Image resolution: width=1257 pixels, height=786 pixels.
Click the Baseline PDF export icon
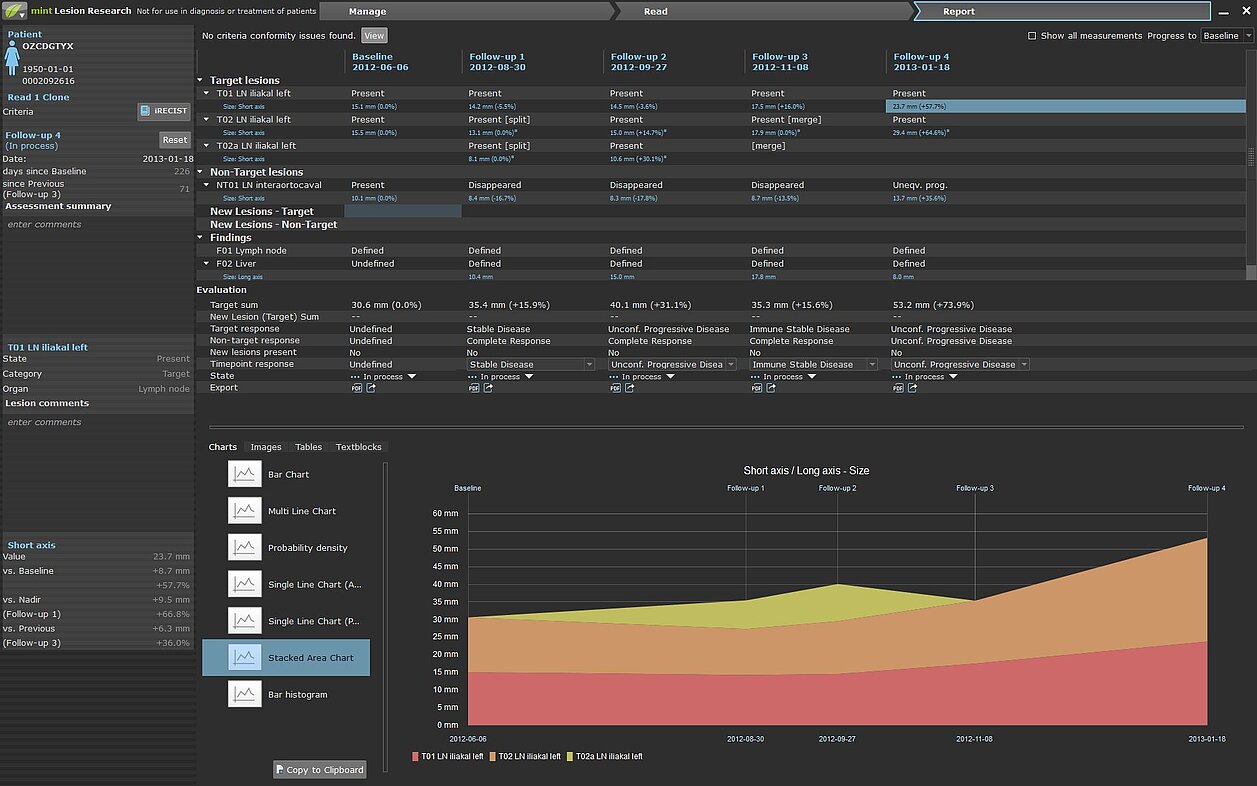click(355, 388)
